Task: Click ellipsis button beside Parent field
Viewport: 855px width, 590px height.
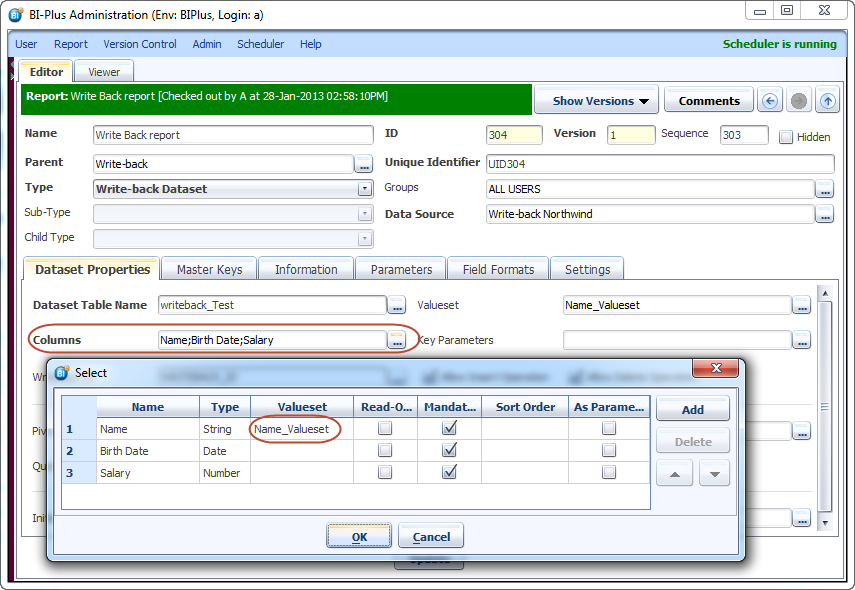Action: tap(364, 164)
